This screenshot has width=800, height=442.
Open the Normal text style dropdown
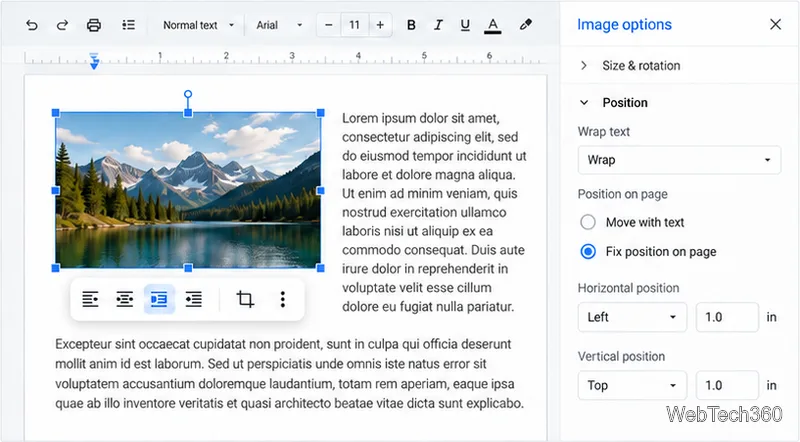tap(198, 25)
